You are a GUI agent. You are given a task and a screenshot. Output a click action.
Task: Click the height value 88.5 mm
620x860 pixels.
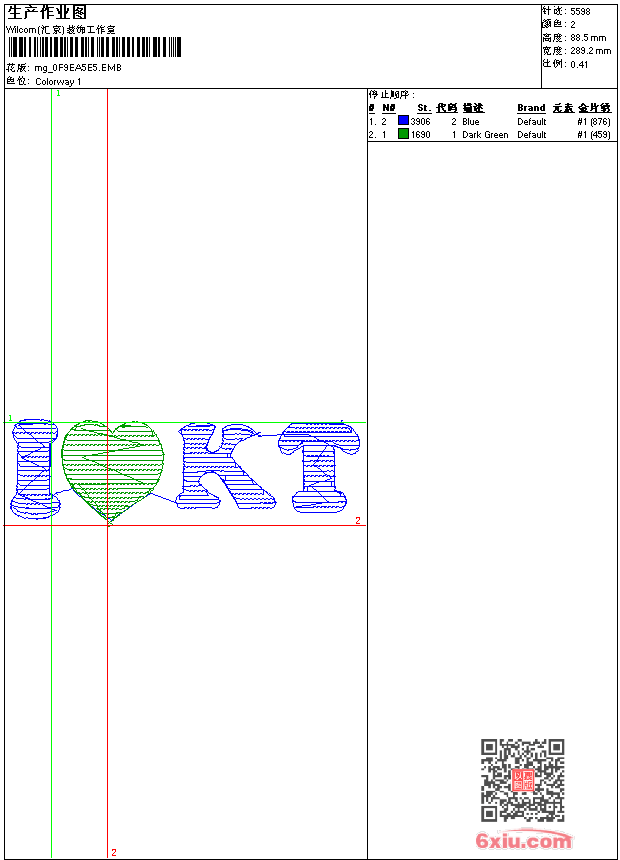coord(588,38)
